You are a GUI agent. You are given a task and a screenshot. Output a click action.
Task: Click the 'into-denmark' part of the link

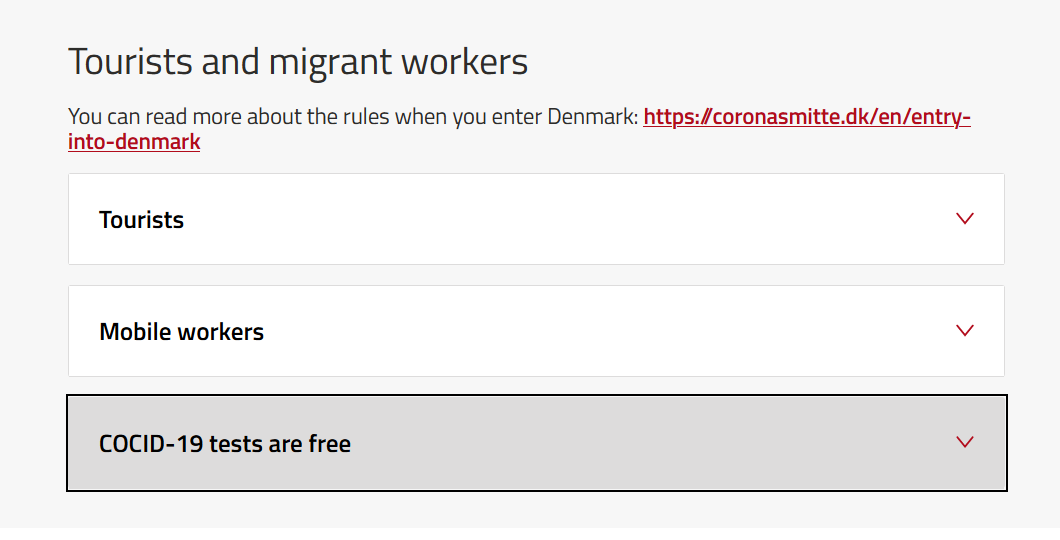[x=134, y=142]
